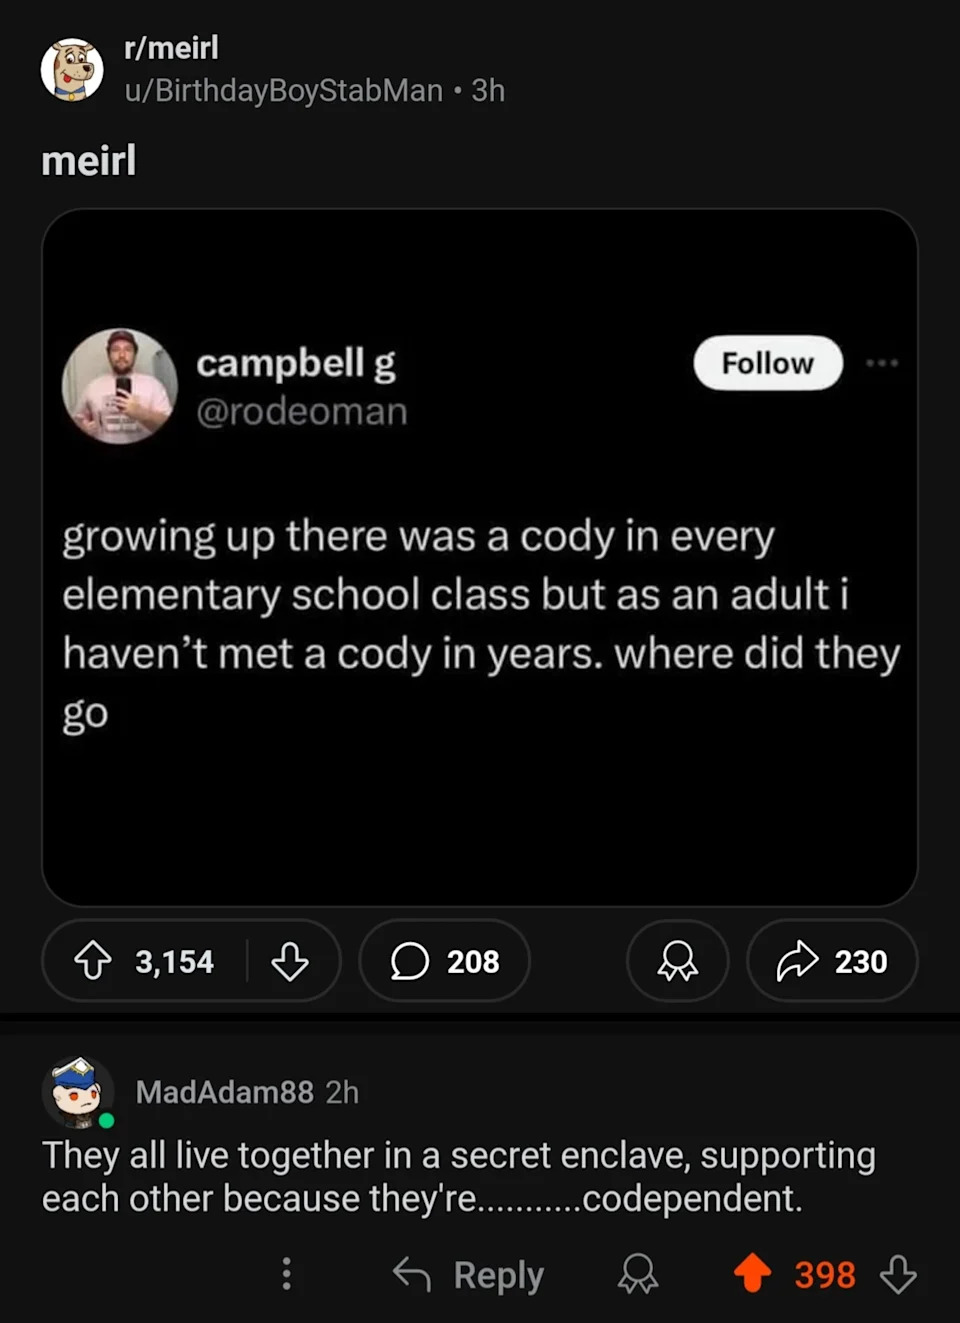Image resolution: width=960 pixels, height=1323 pixels.
Task: Give an award to the post
Action: [x=677, y=961]
